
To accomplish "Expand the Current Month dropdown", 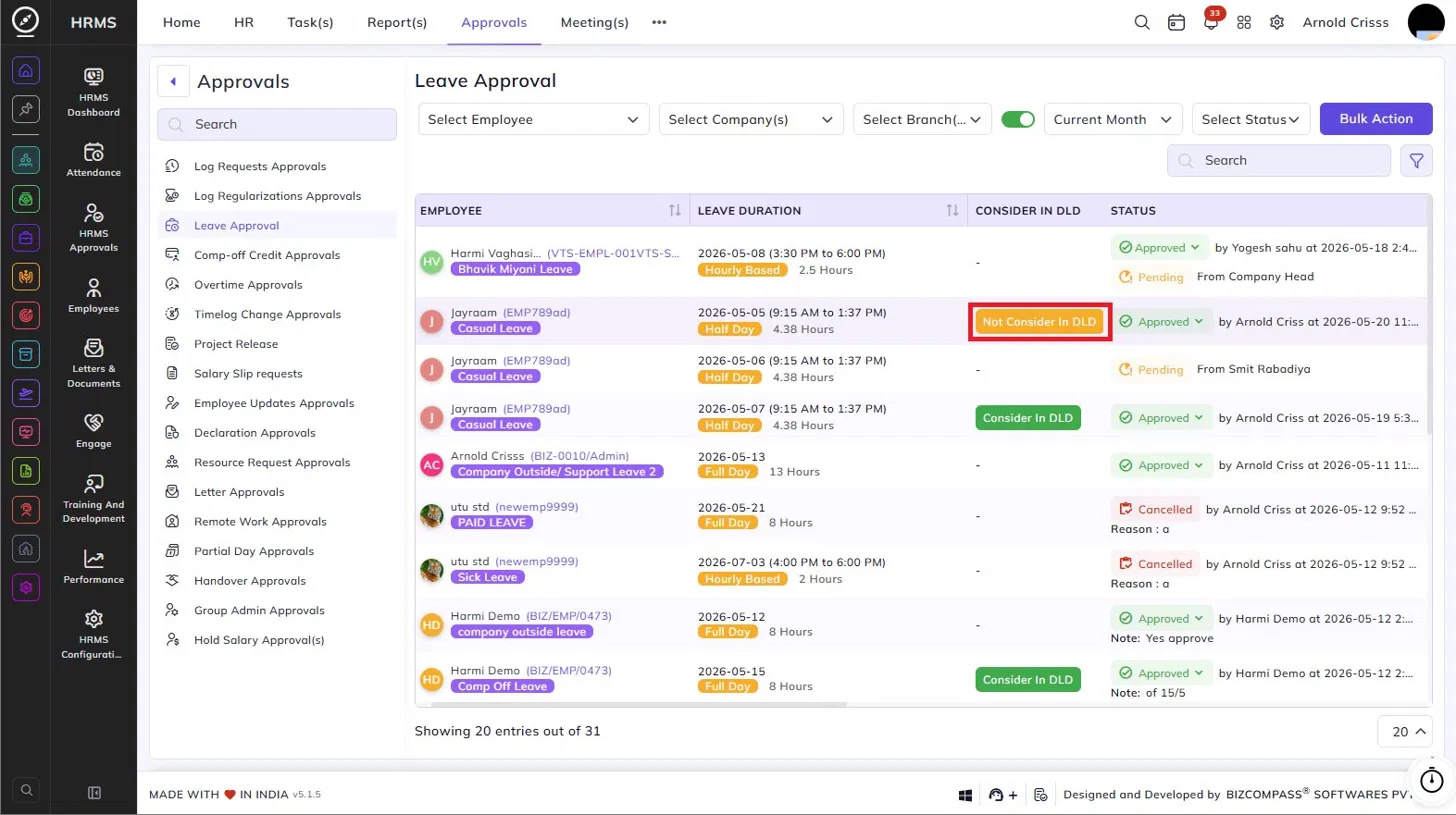I will coord(1113,119).
